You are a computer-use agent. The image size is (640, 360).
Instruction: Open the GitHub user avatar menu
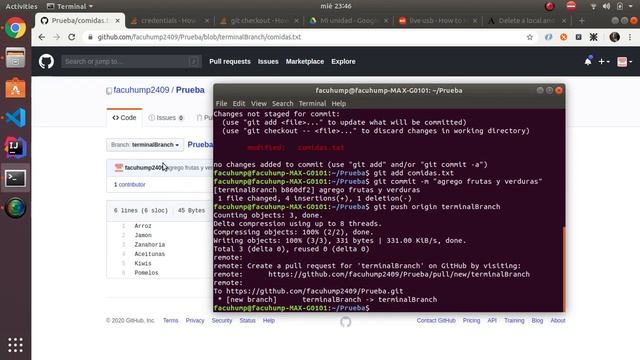point(624,62)
